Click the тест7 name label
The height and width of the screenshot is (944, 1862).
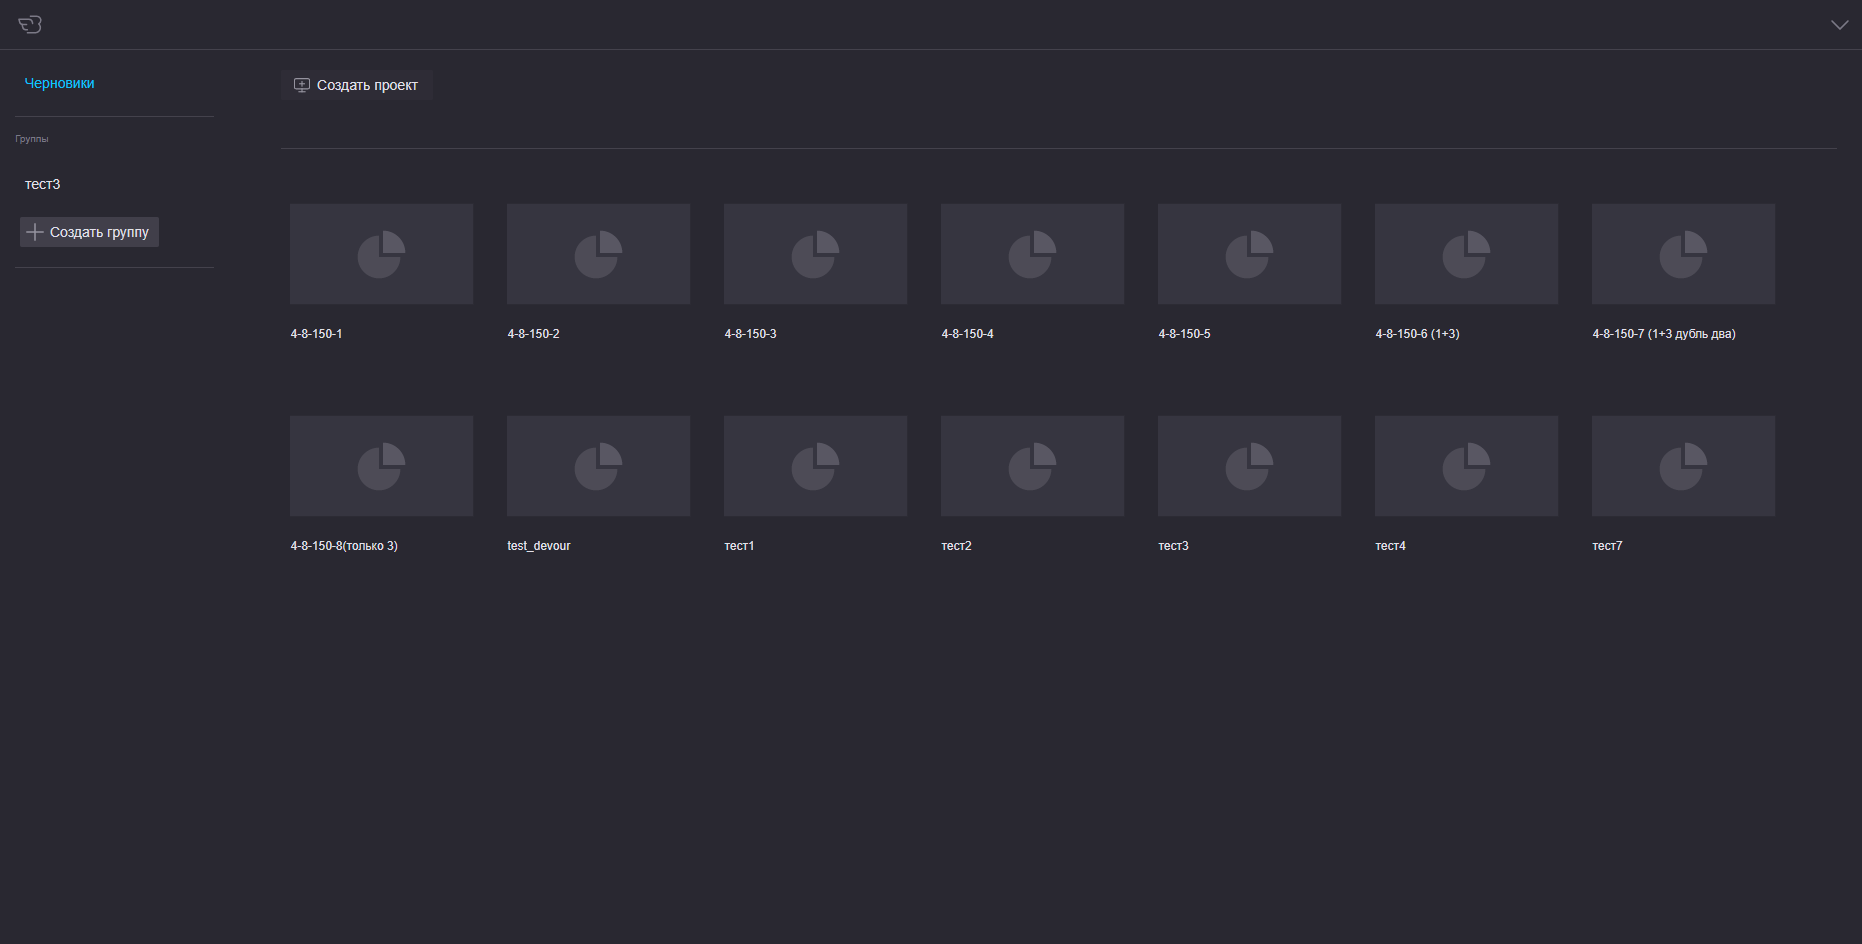(x=1607, y=546)
